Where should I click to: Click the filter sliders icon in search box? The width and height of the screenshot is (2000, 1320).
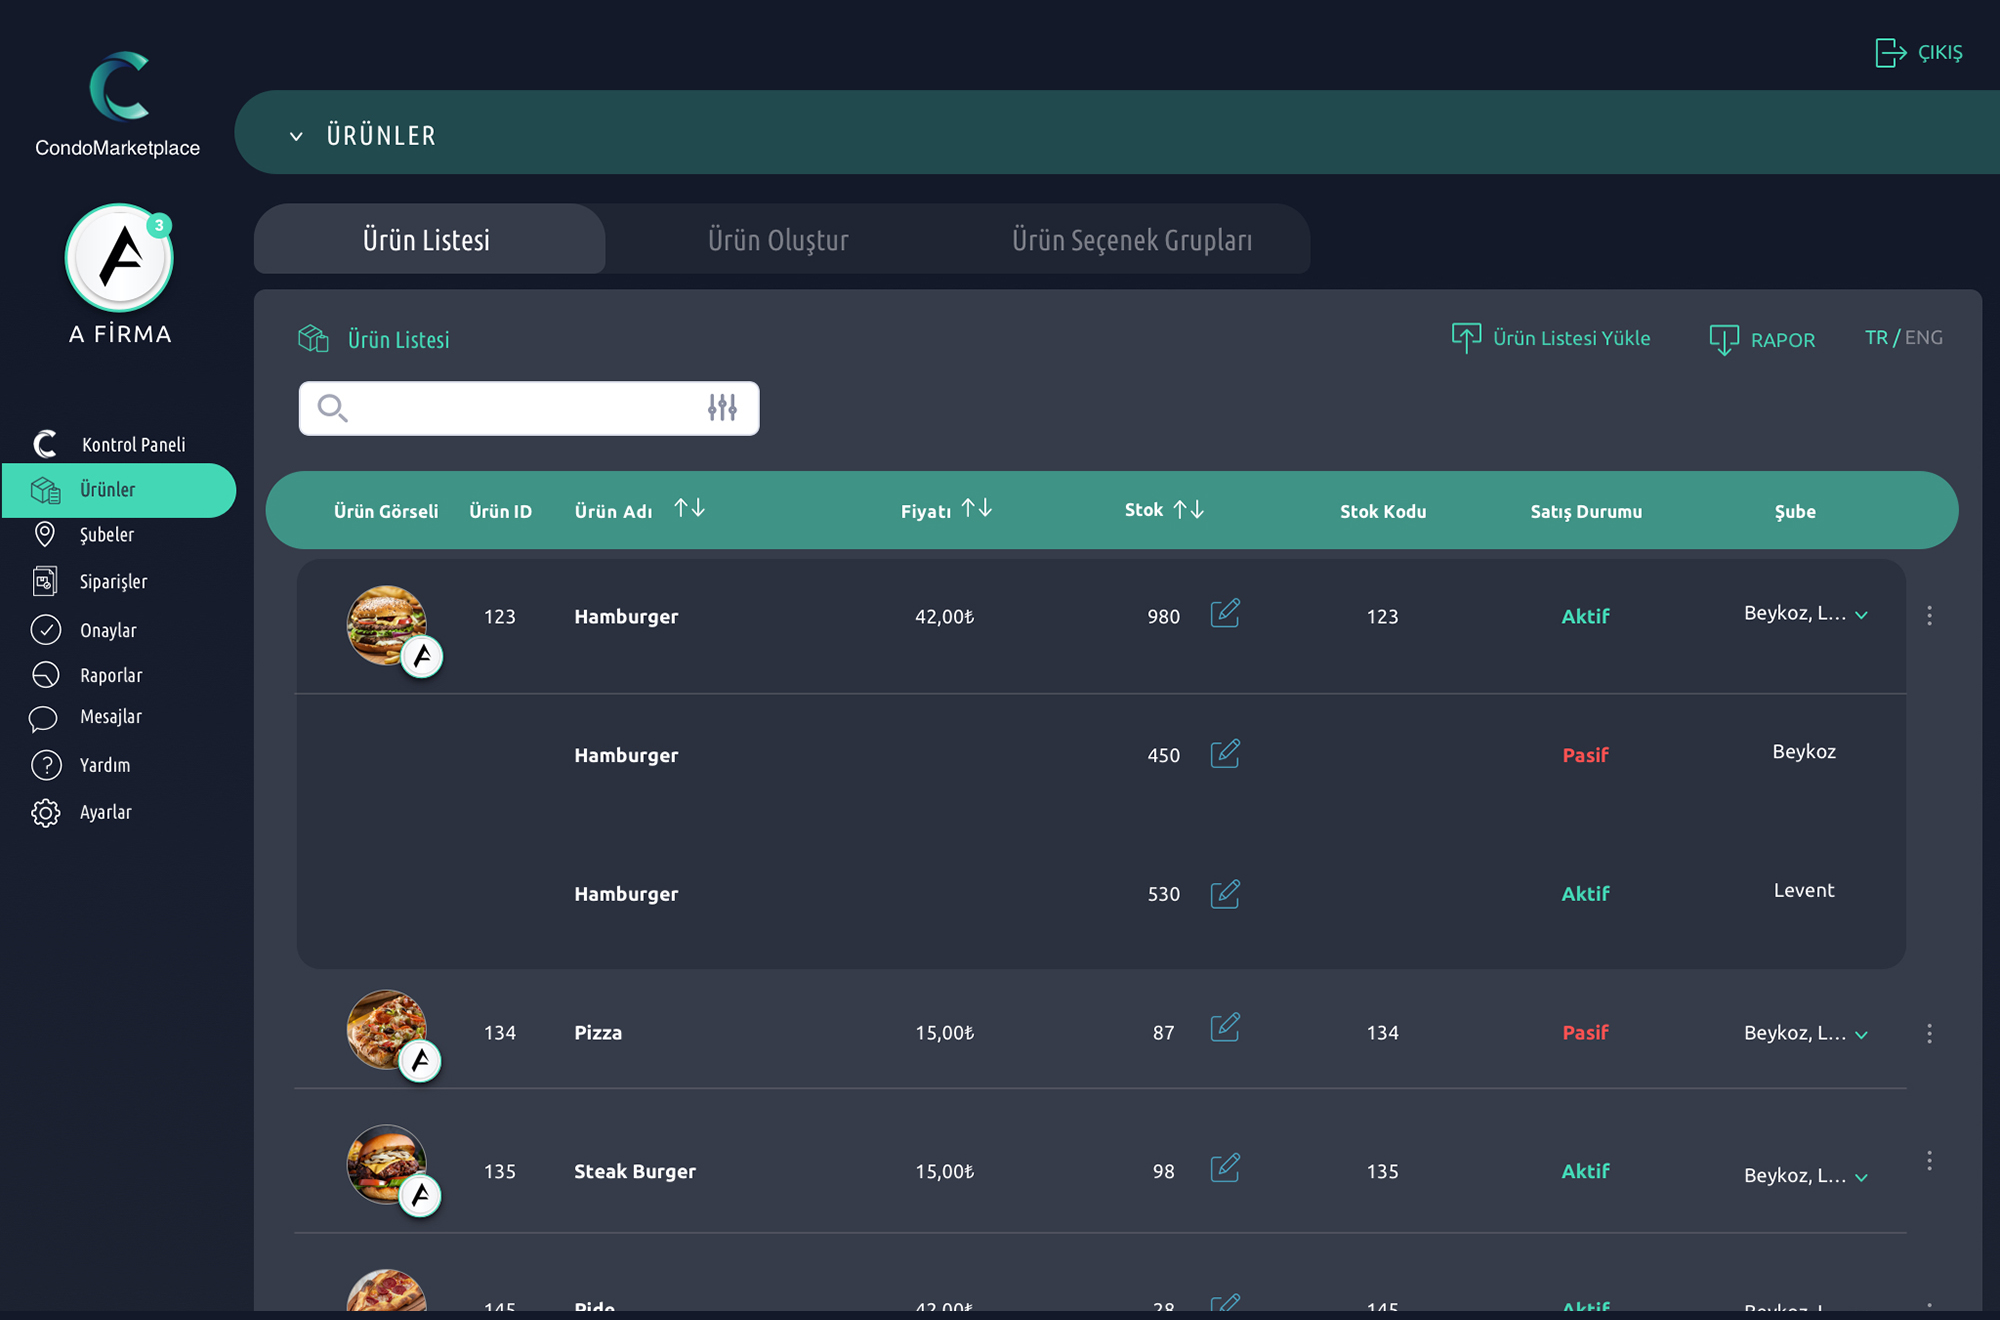coord(722,407)
